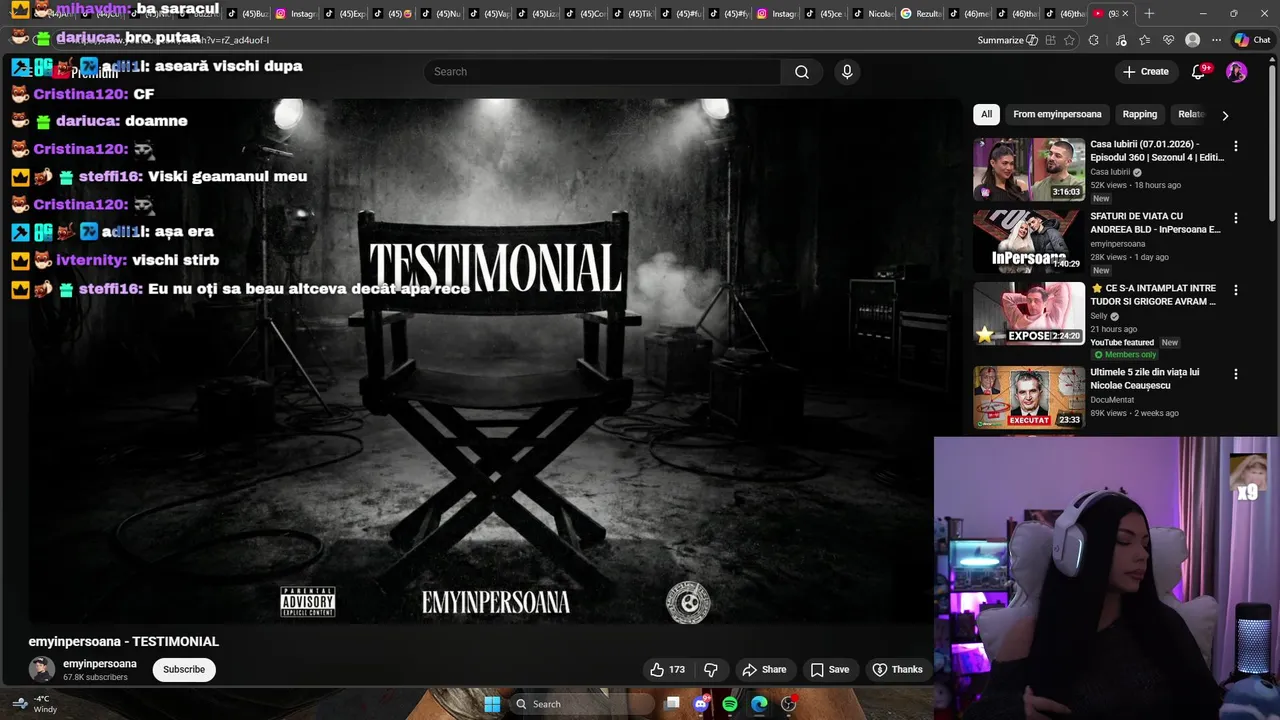Dislike the TESTIMONIAL video
The width and height of the screenshot is (1280, 720).
711,670
